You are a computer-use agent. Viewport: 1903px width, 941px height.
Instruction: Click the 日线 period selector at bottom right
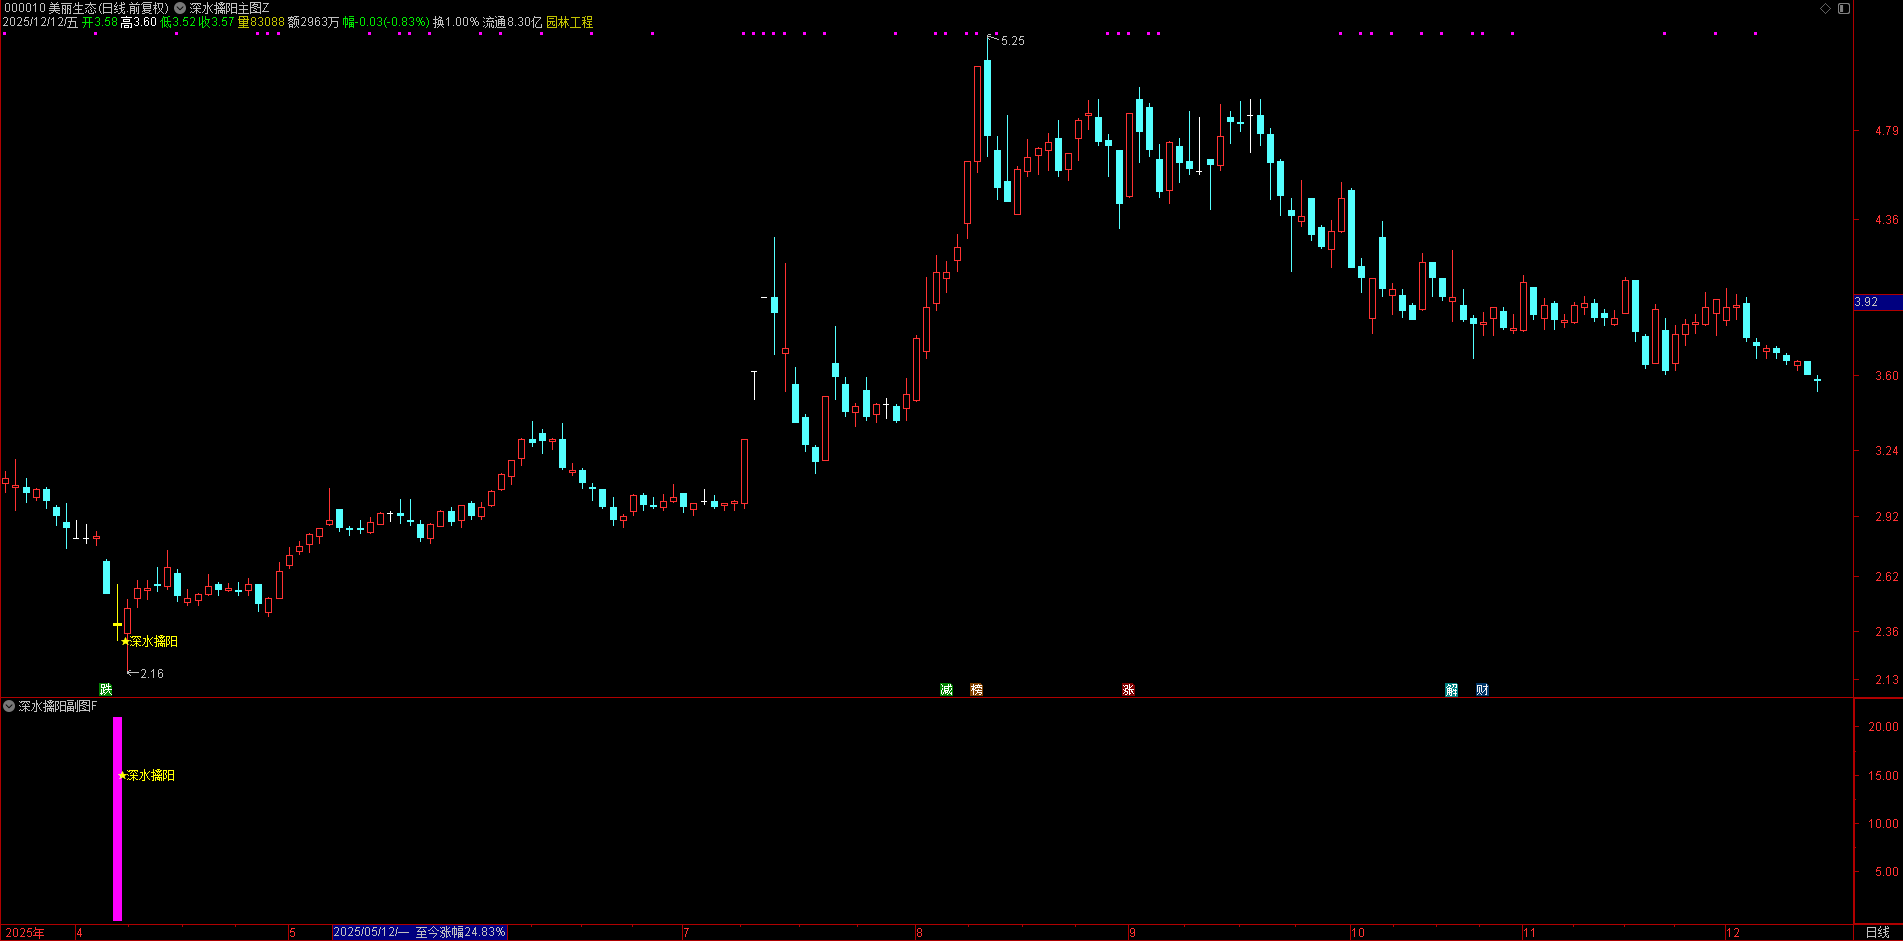1877,932
